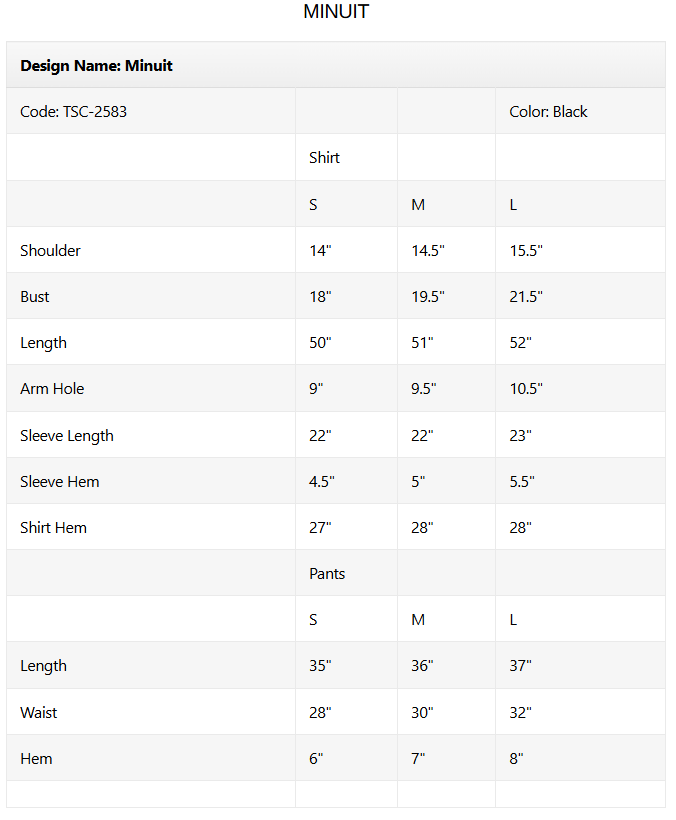Select the Arm Hole row label
This screenshot has height=820, width=676.
[x=52, y=389]
